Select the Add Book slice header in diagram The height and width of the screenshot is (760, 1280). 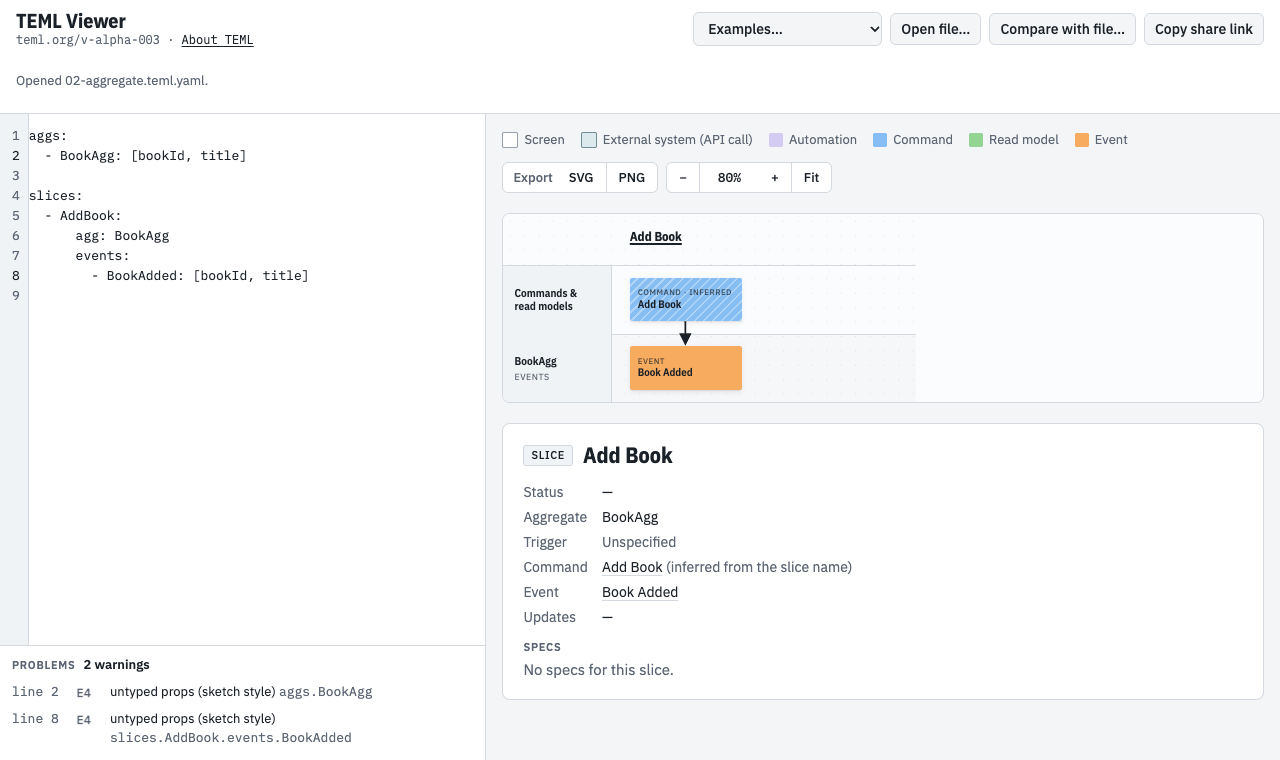656,237
